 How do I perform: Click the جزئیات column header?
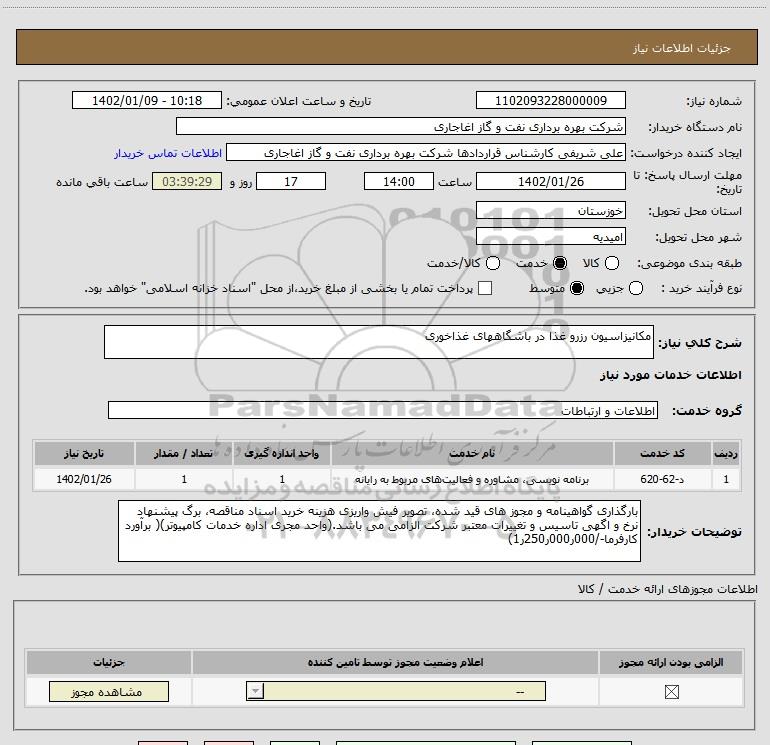pyautogui.click(x=109, y=662)
